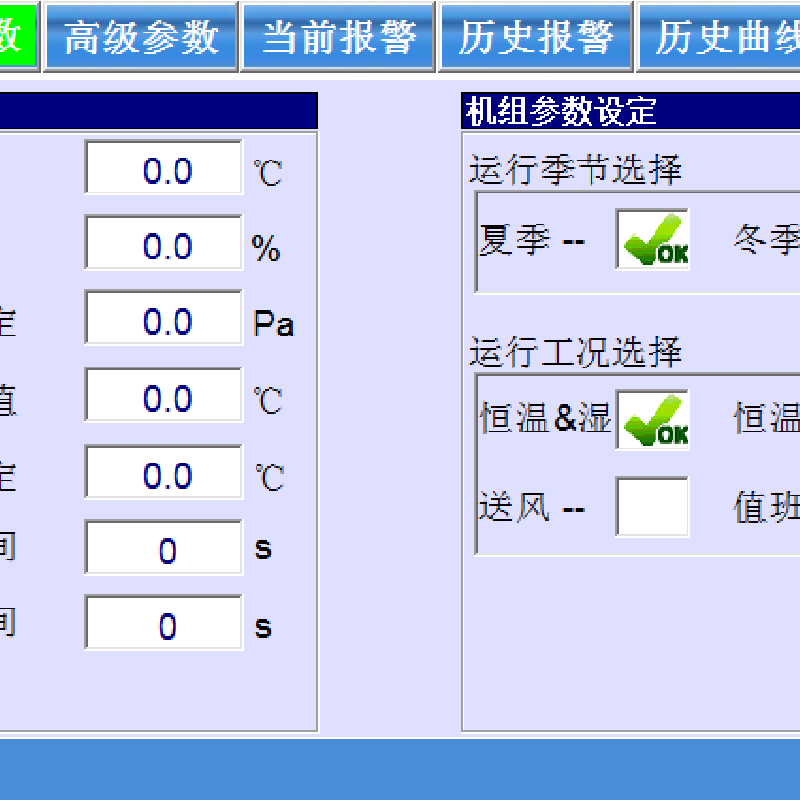Screen dimensions: 800x800
Task: Click the lowest ℃ value field
Action: (x=164, y=474)
